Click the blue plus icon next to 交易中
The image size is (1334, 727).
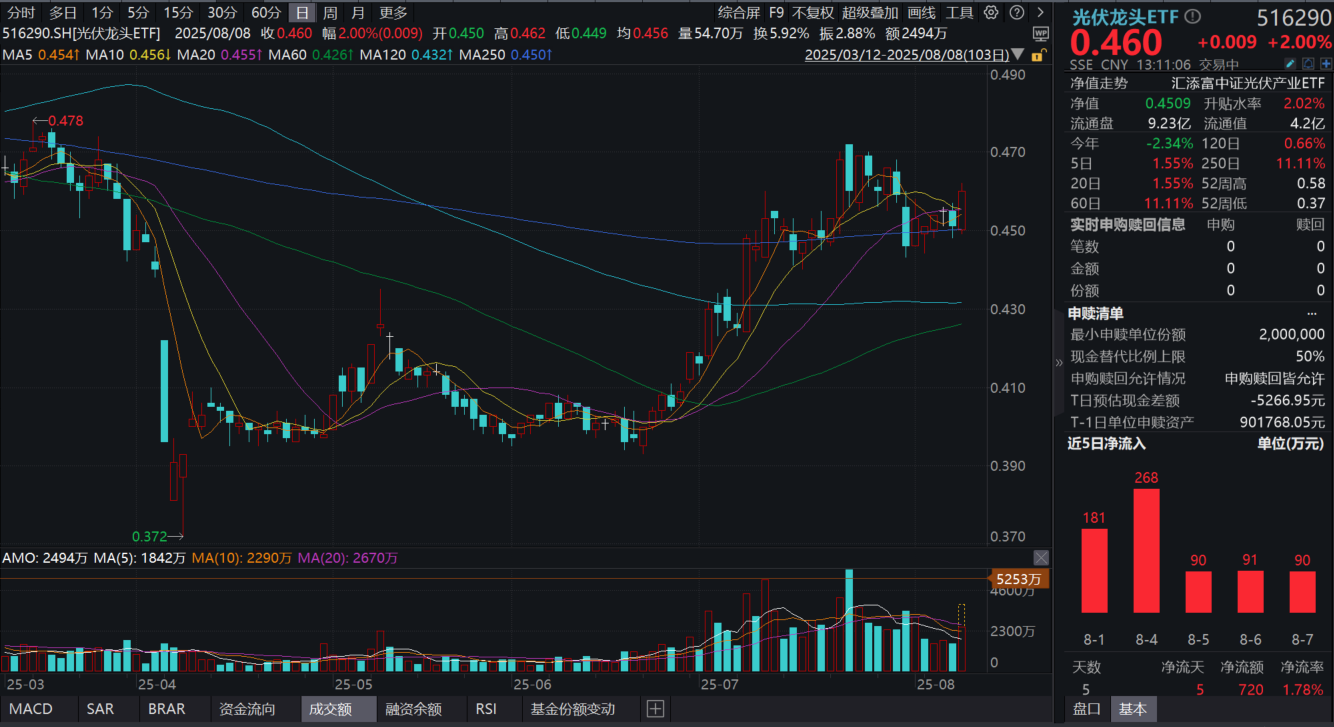[x=1326, y=63]
